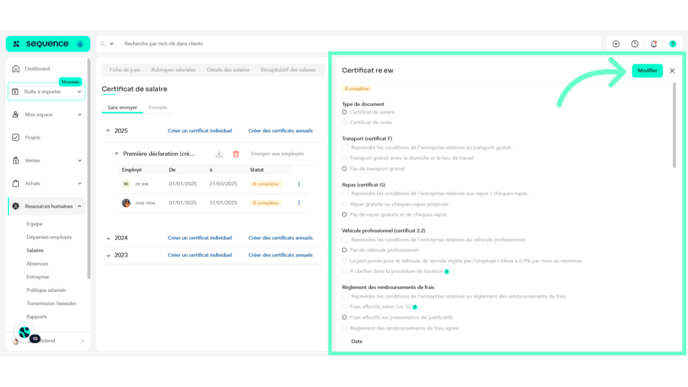688x387 pixels.
Task: Click the Modifier button
Action: [x=647, y=71]
